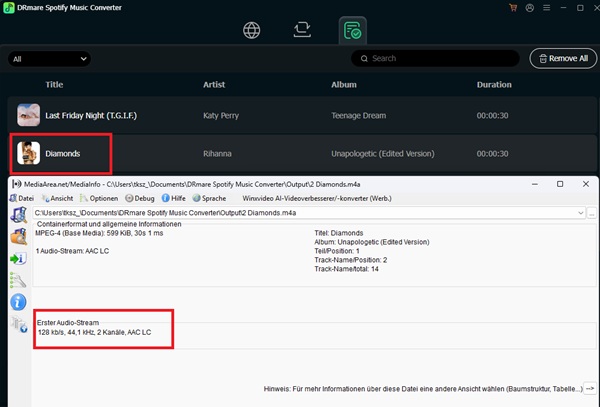This screenshot has width=600, height=407.
Task: Open the shopping cart icon in DRmare title bar
Action: click(513, 8)
